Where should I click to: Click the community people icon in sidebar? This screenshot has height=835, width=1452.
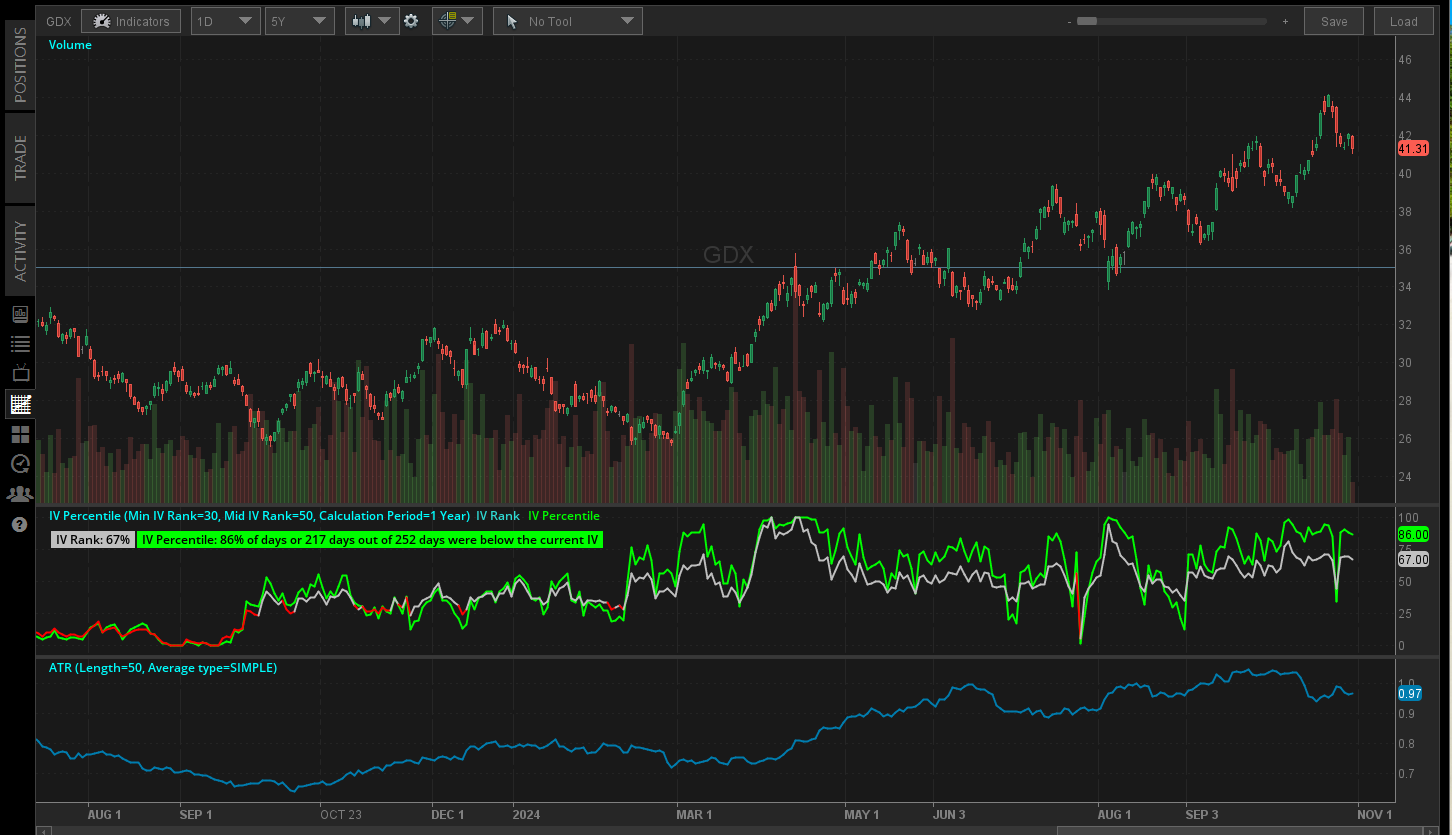(19, 493)
